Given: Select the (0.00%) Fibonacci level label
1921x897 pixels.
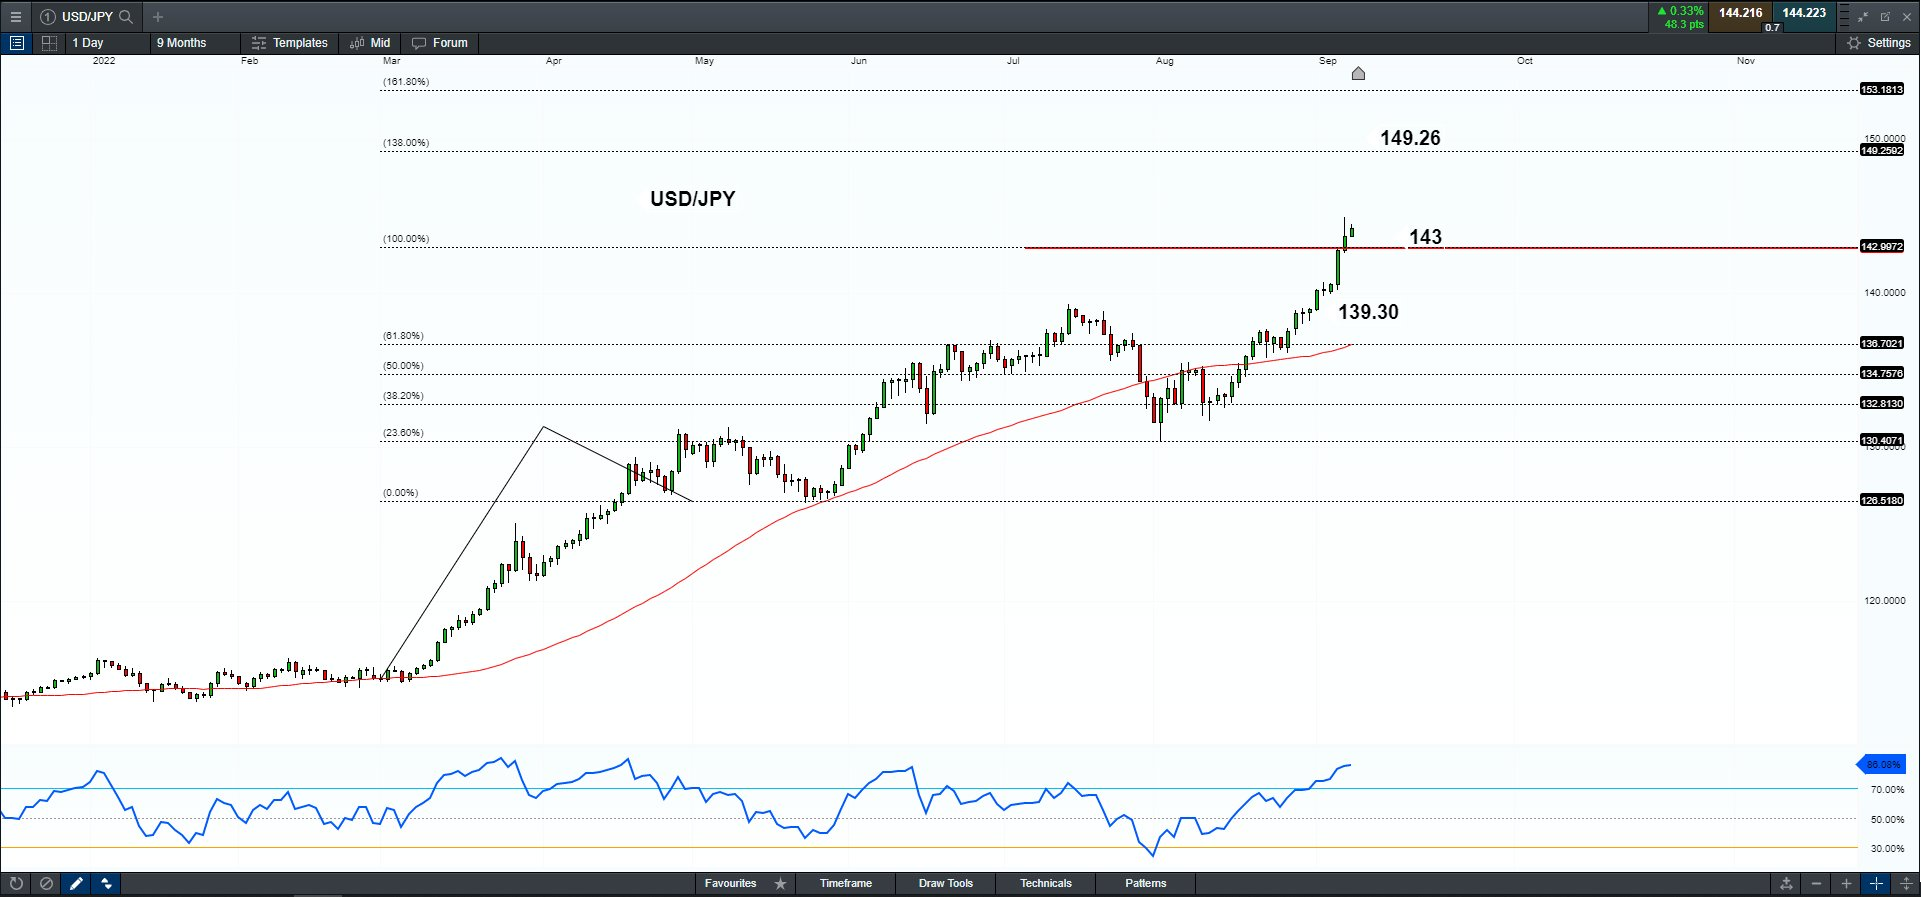Looking at the screenshot, I should tap(401, 493).
